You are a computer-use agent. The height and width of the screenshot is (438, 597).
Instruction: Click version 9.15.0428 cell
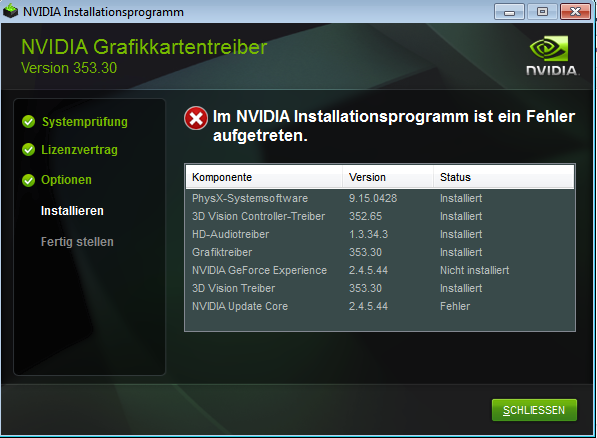point(373,198)
